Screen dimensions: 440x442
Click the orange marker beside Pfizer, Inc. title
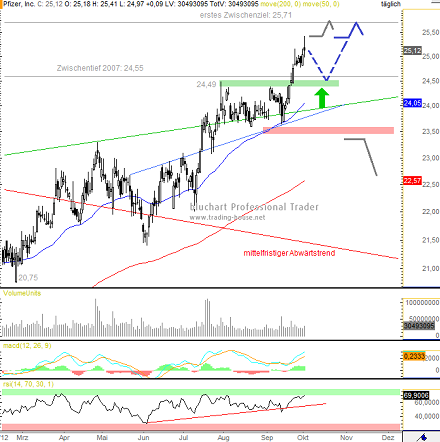tap(1, 4)
